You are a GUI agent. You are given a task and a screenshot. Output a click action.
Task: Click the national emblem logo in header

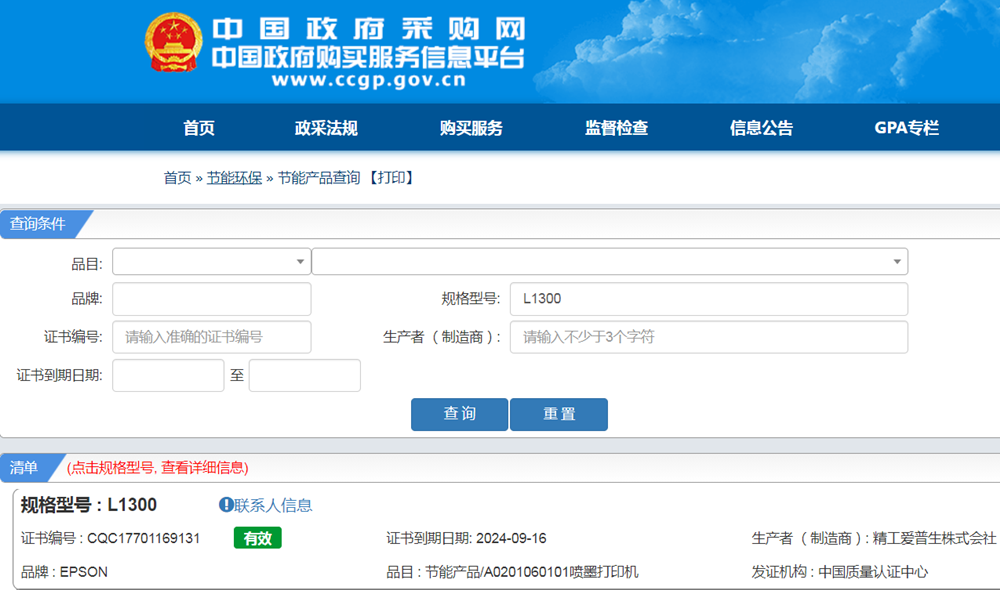(x=173, y=42)
